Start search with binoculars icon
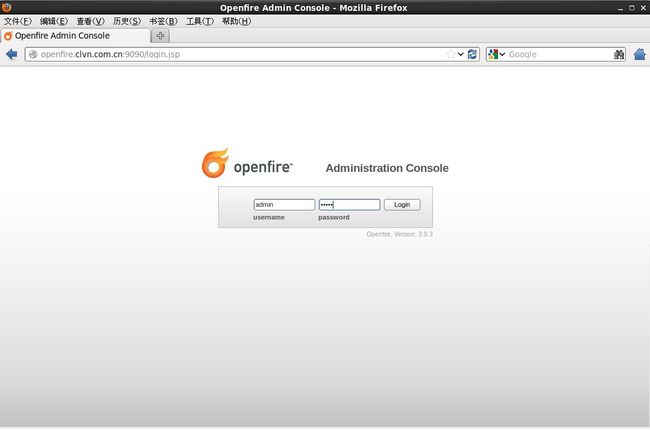The width and height of the screenshot is (650, 430). tap(618, 54)
